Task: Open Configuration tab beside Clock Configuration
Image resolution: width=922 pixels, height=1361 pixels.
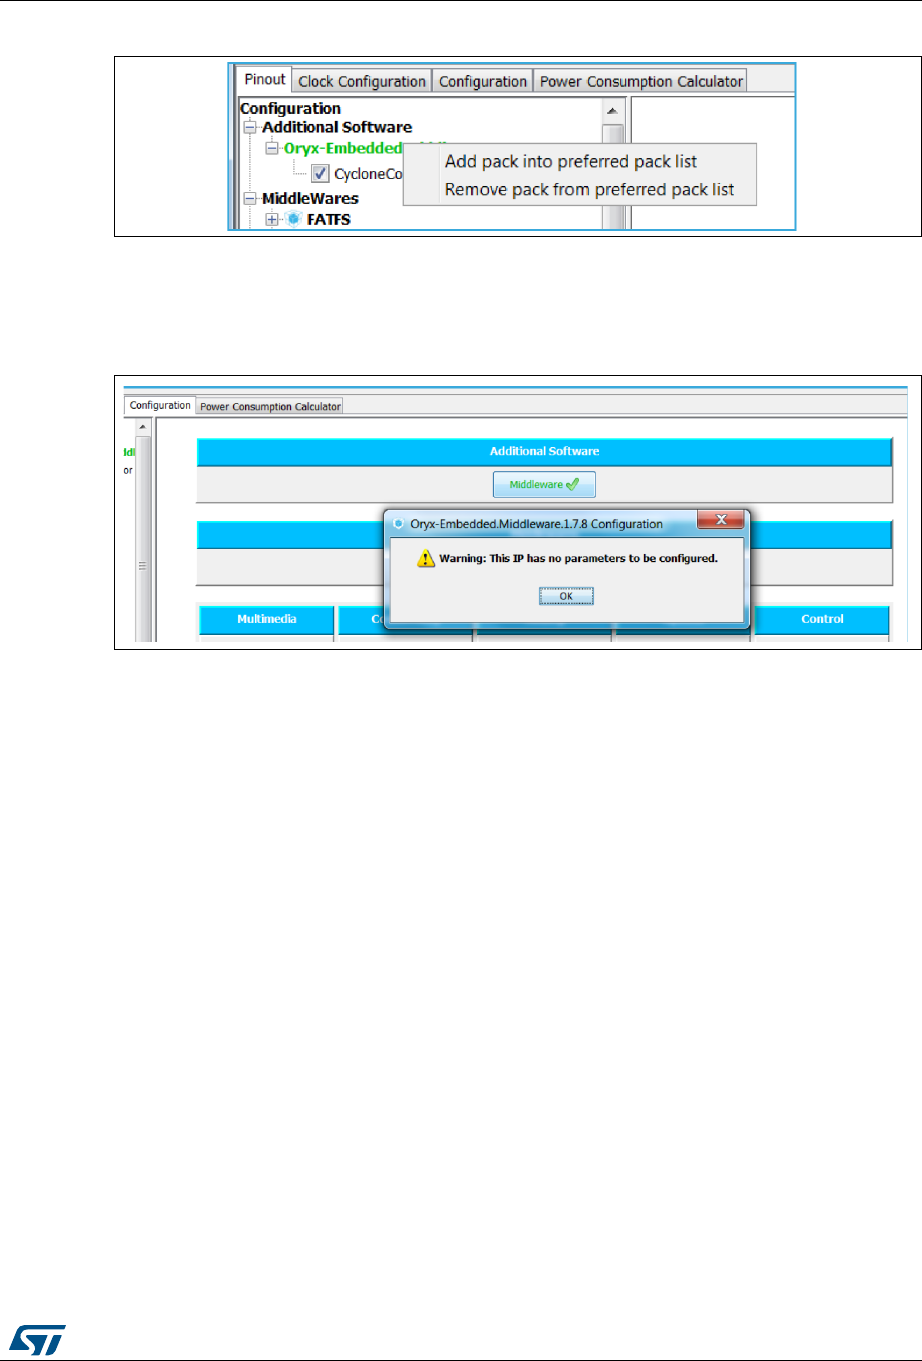Action: click(483, 82)
